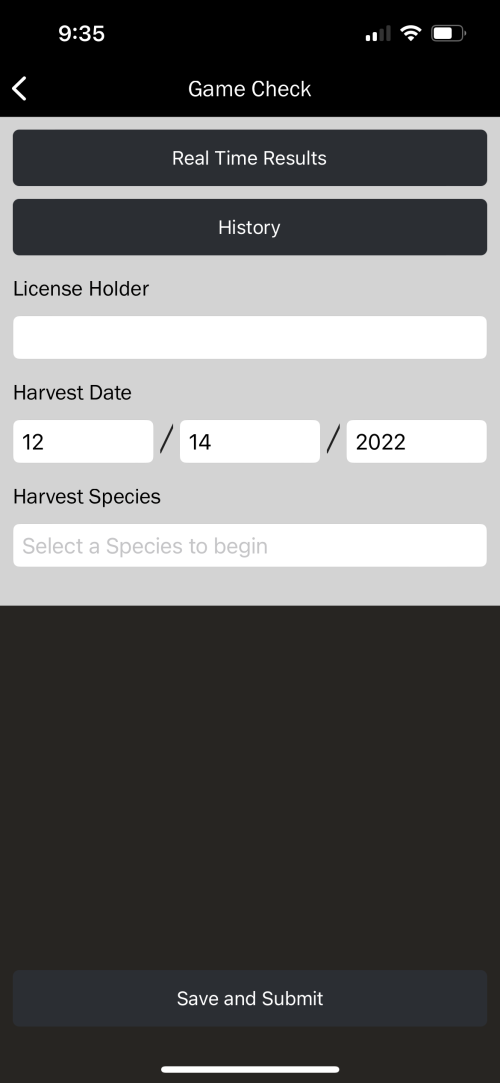Tap the License Holder label
The image size is (500, 1083).
[81, 289]
